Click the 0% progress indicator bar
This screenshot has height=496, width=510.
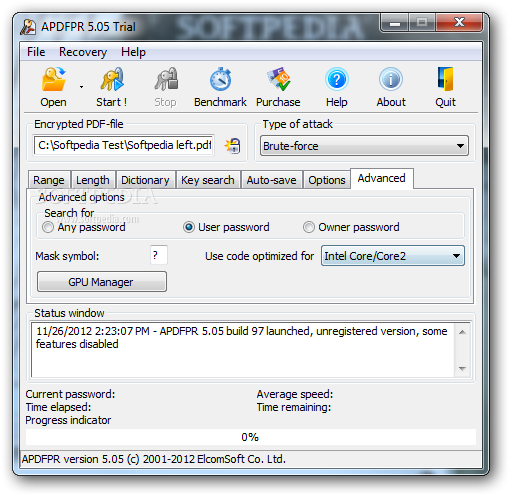(251, 437)
